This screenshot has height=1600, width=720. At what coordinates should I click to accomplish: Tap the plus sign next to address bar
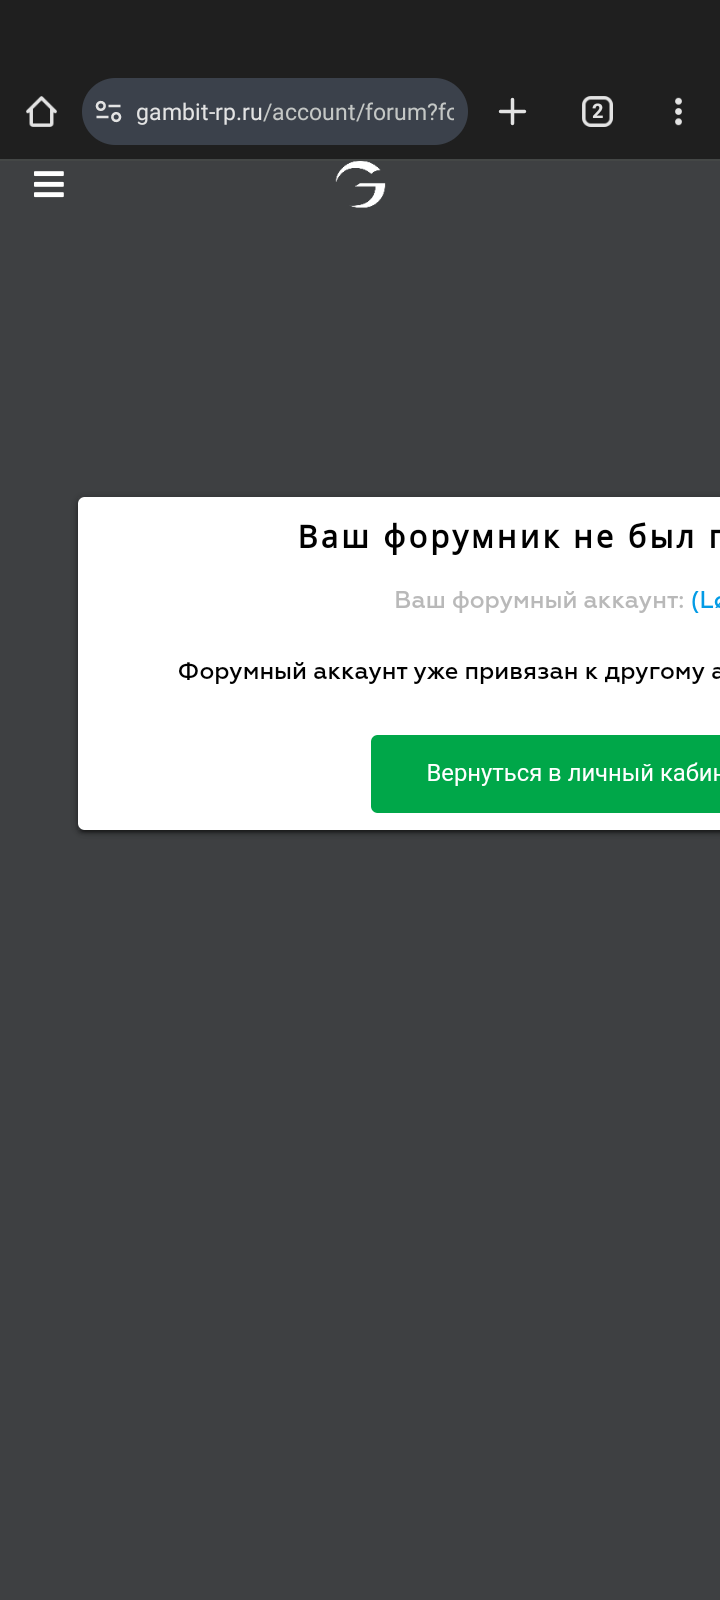(x=512, y=112)
